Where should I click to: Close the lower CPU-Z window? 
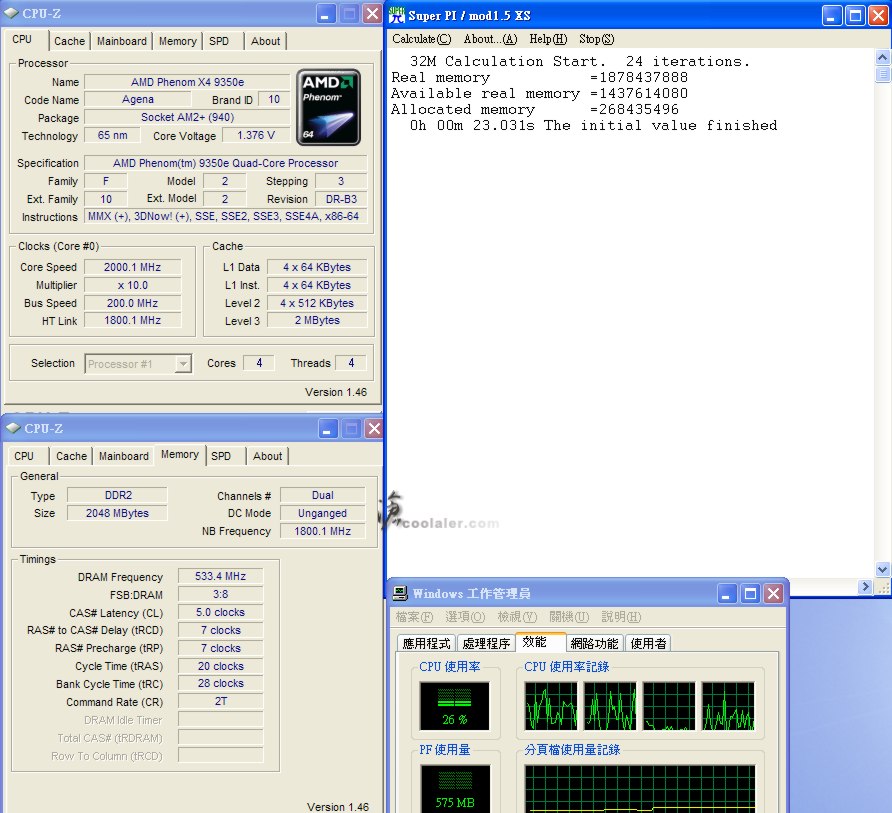click(374, 428)
